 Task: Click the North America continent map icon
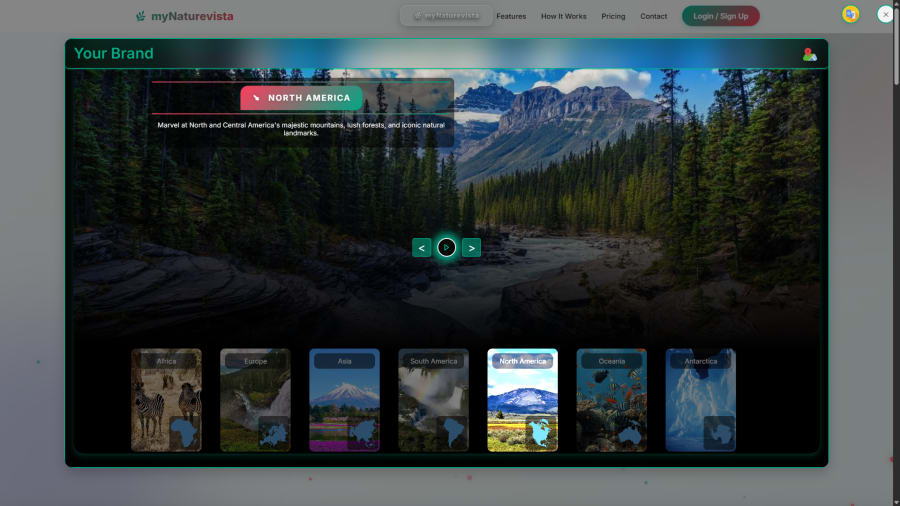541,433
